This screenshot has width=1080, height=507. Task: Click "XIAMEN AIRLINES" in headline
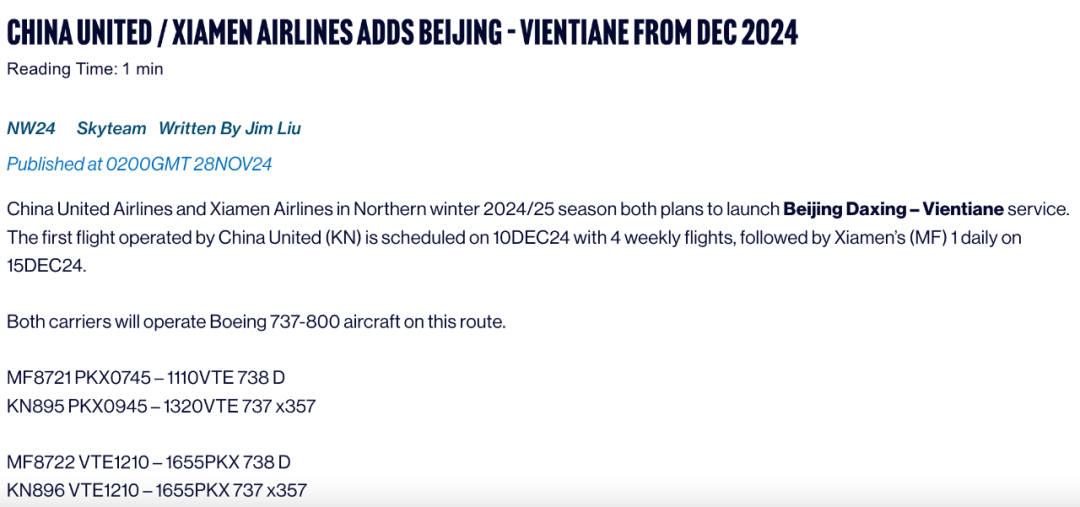click(x=276, y=32)
